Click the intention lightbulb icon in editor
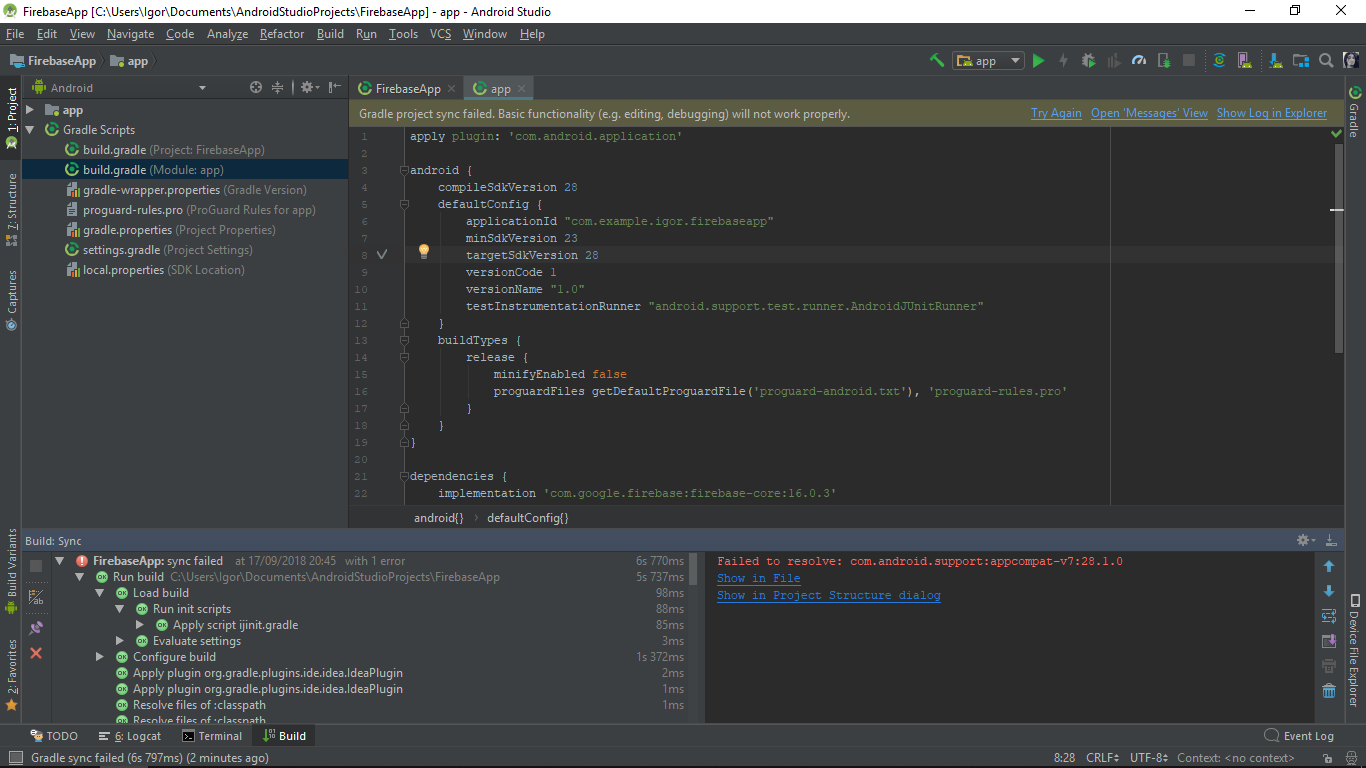This screenshot has width=1366, height=768. coord(423,251)
